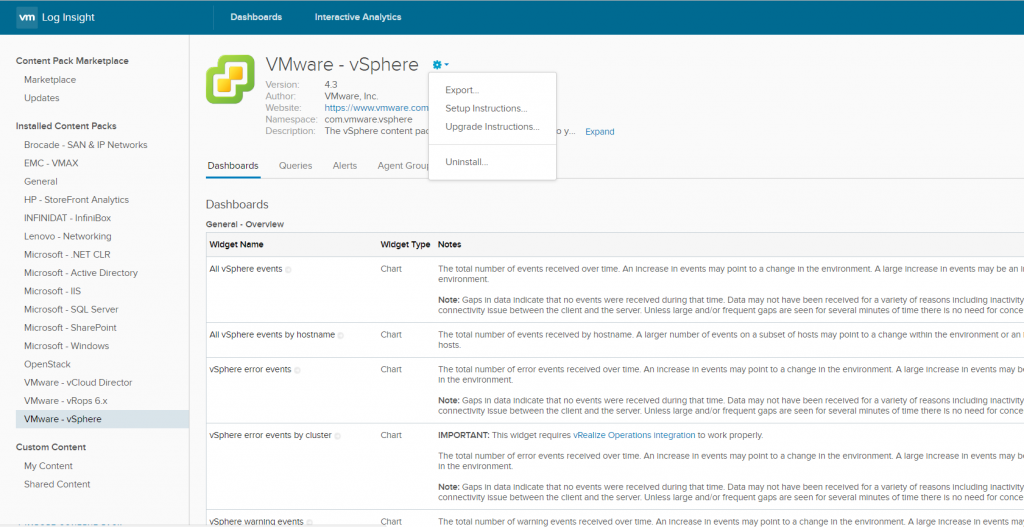Click the Notes column header
1024x527 pixels.
(449, 244)
